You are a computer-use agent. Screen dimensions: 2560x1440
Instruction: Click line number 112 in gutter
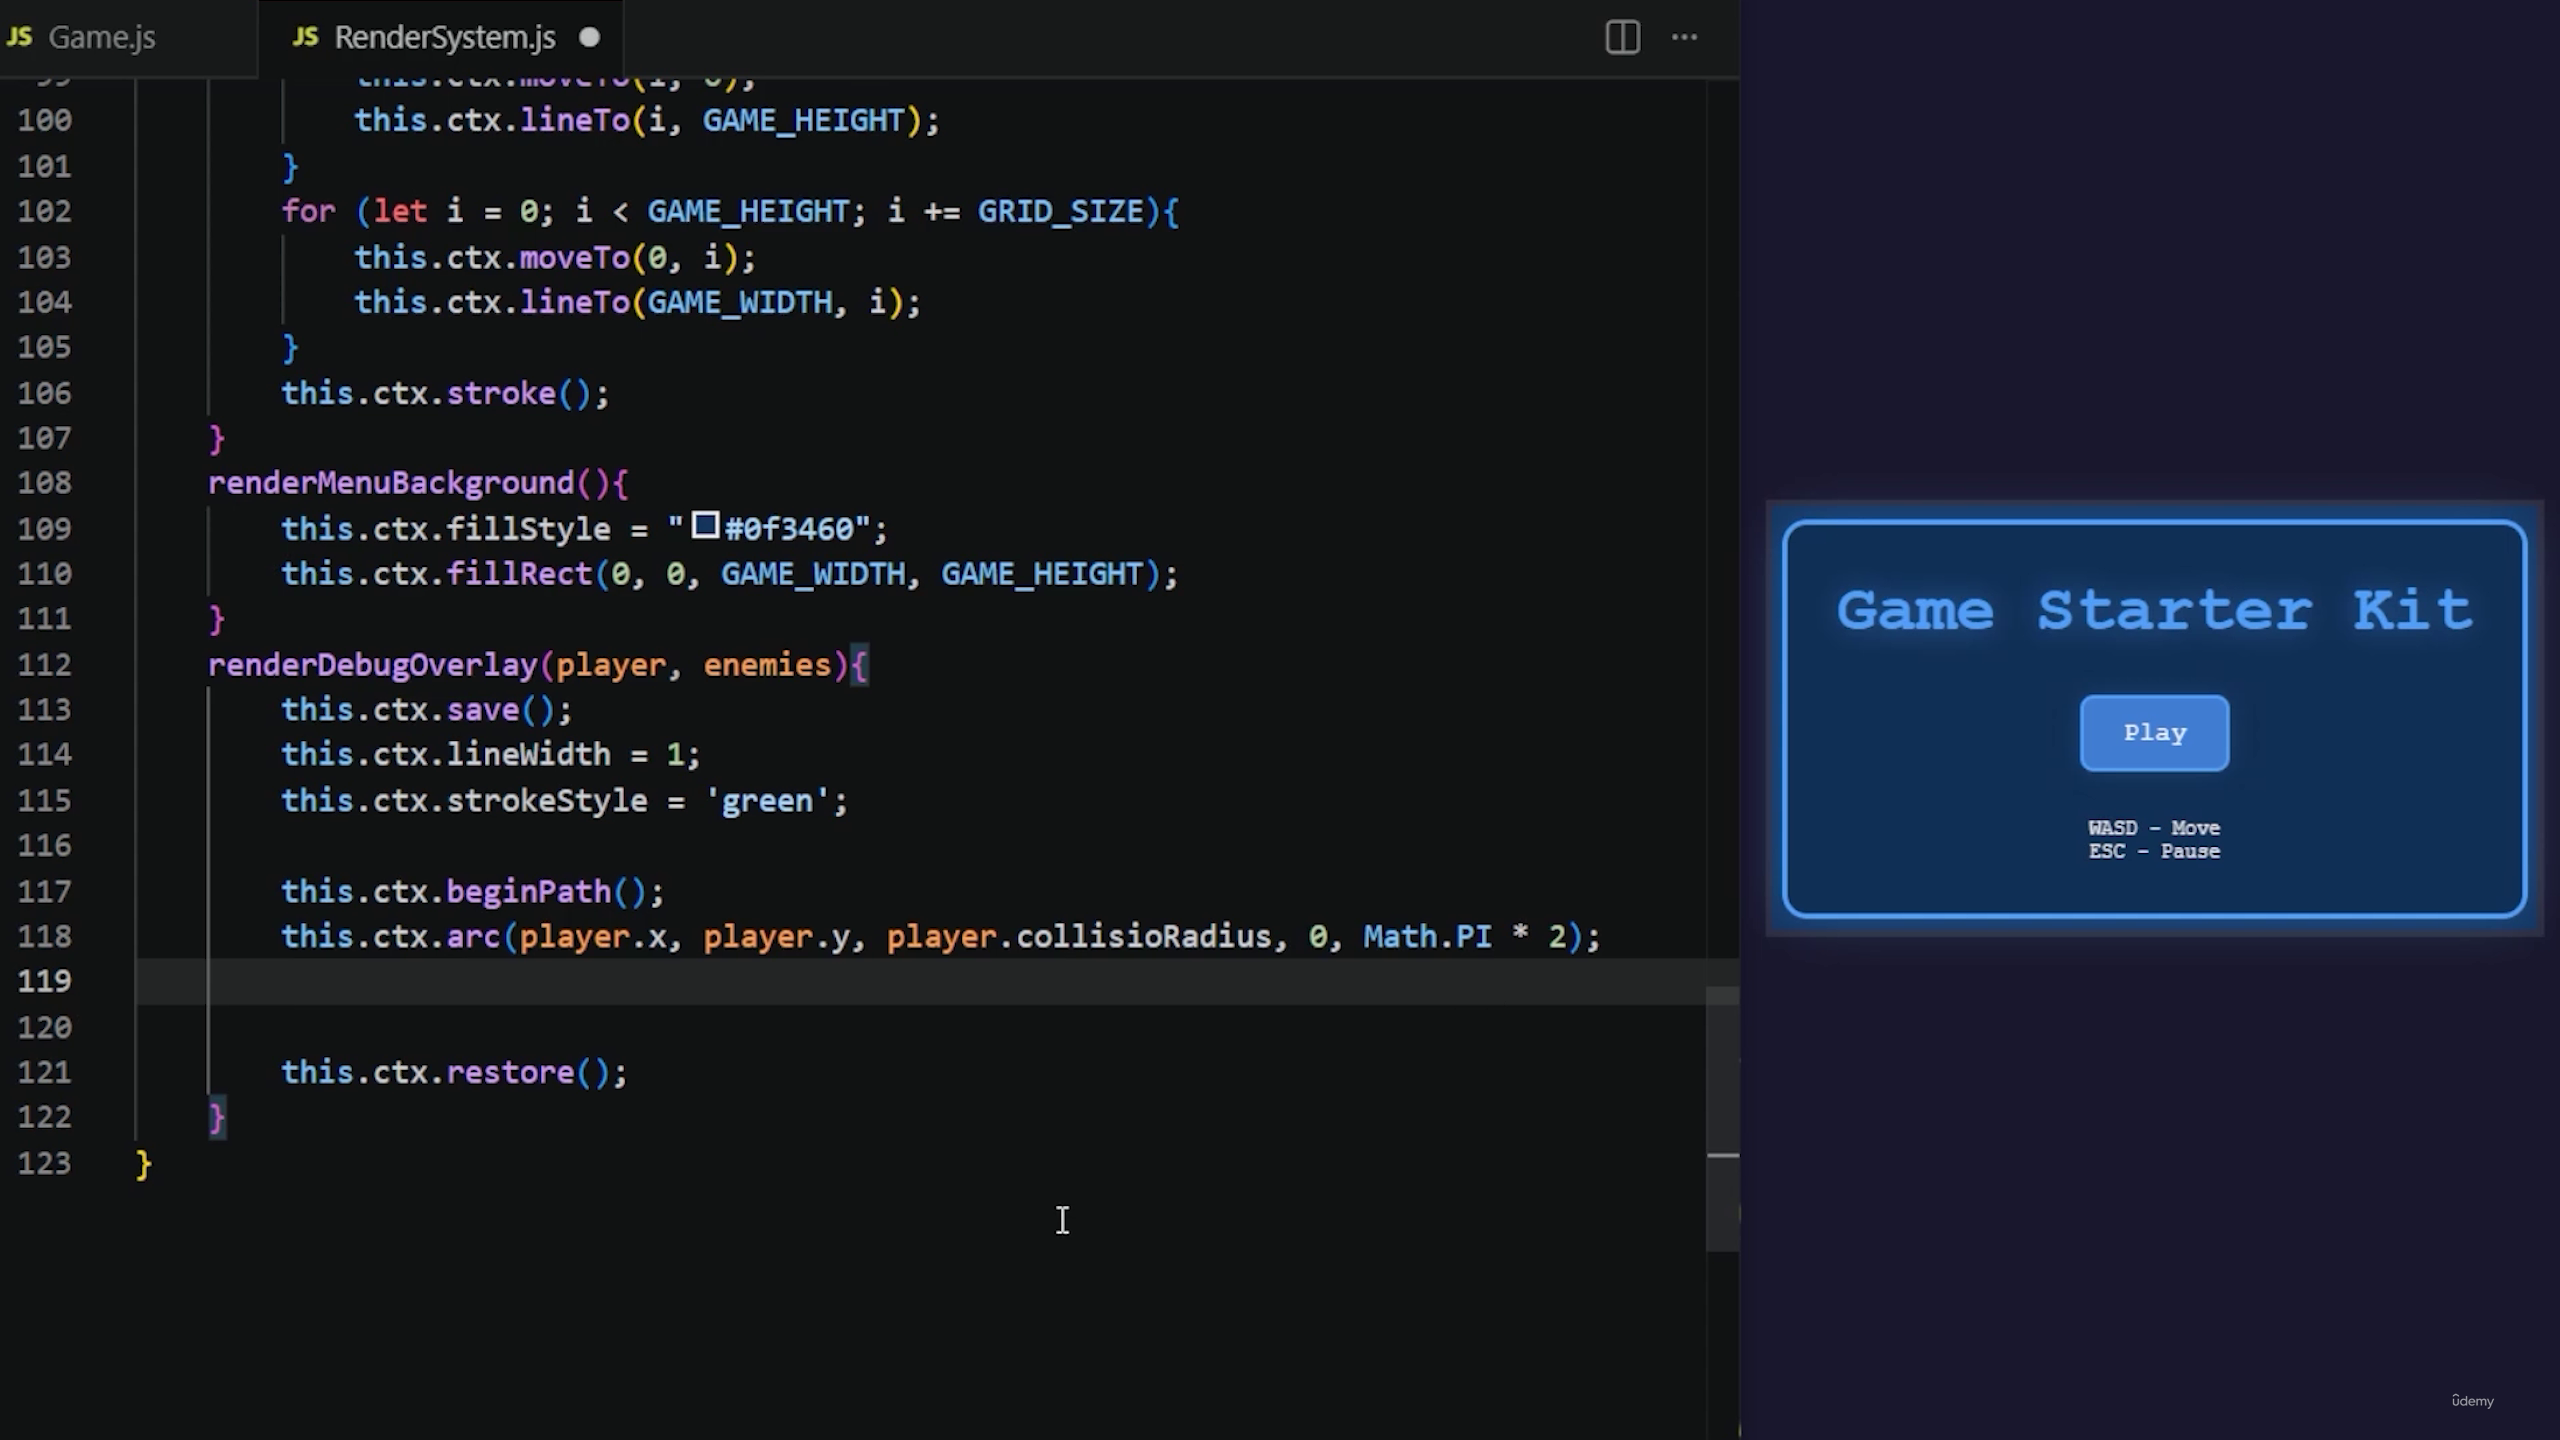click(x=44, y=665)
